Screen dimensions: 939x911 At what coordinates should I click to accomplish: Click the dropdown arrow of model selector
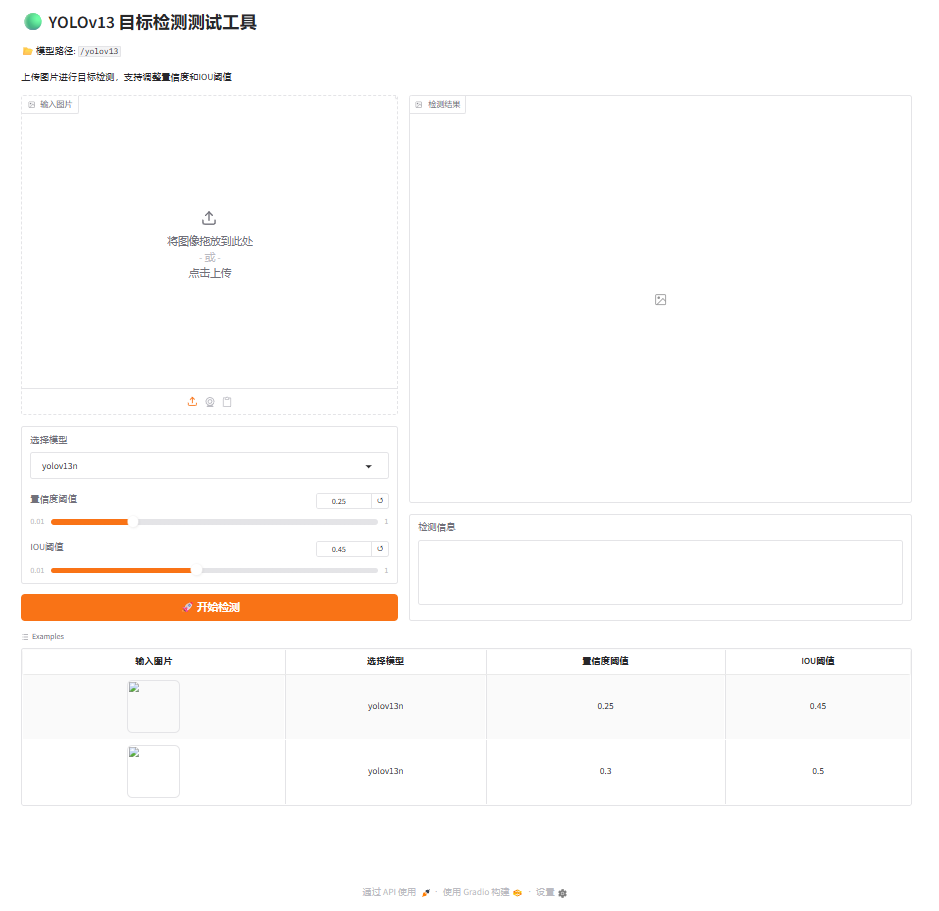click(369, 467)
